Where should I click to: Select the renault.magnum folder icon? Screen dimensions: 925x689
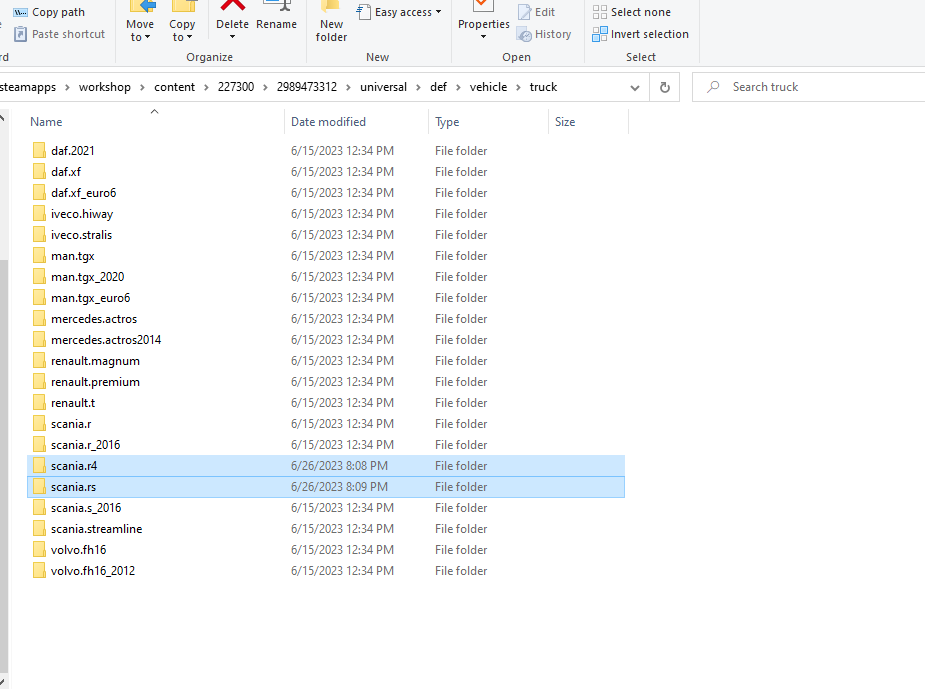point(39,360)
